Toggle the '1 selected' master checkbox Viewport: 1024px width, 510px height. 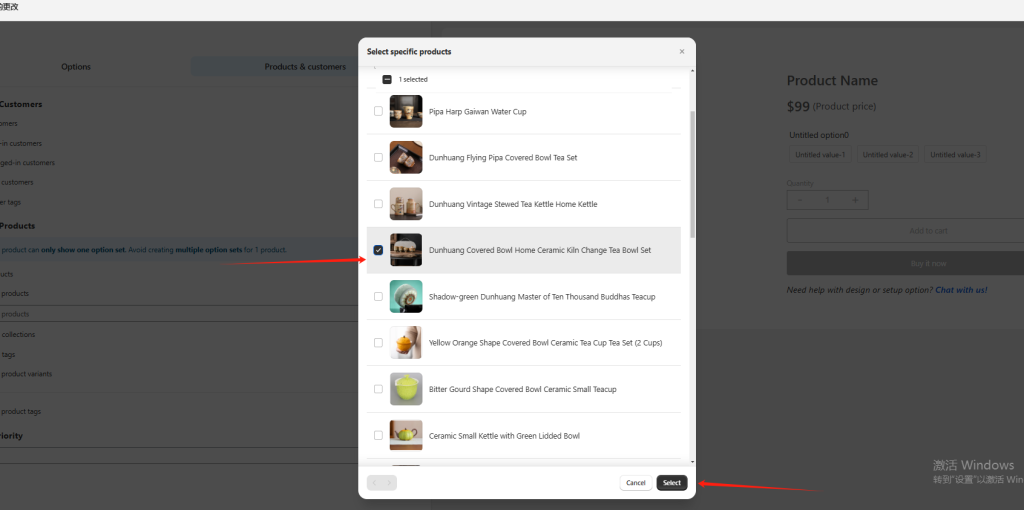coord(387,79)
